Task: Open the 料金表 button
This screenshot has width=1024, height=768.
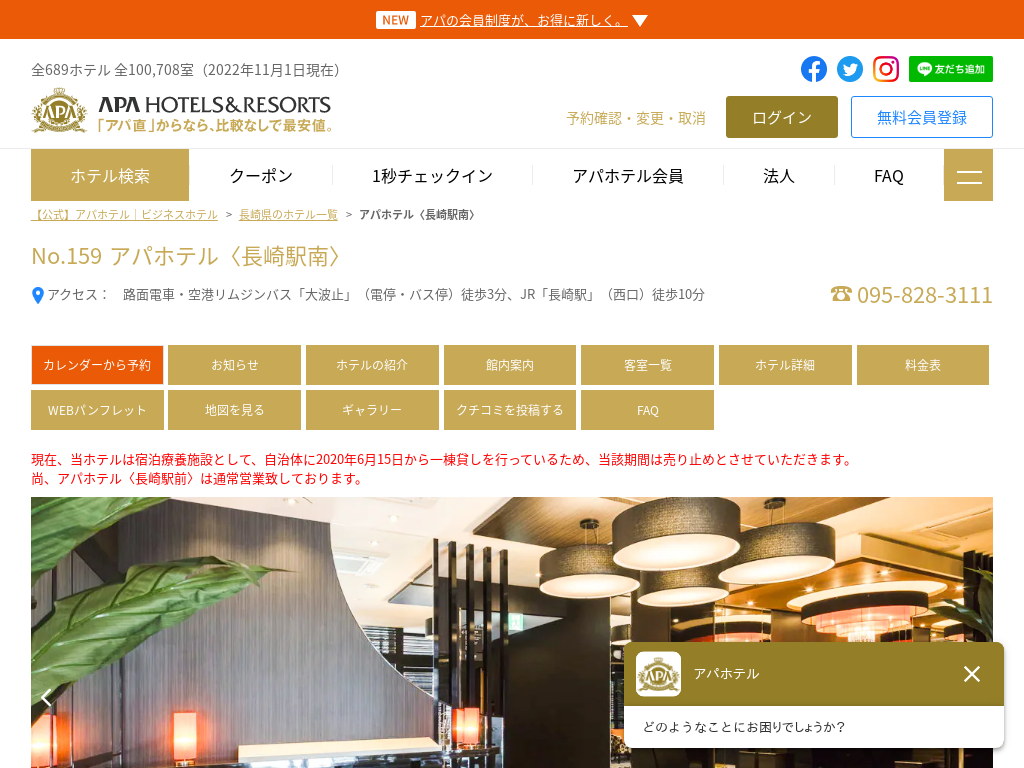Action: pyautogui.click(x=923, y=365)
